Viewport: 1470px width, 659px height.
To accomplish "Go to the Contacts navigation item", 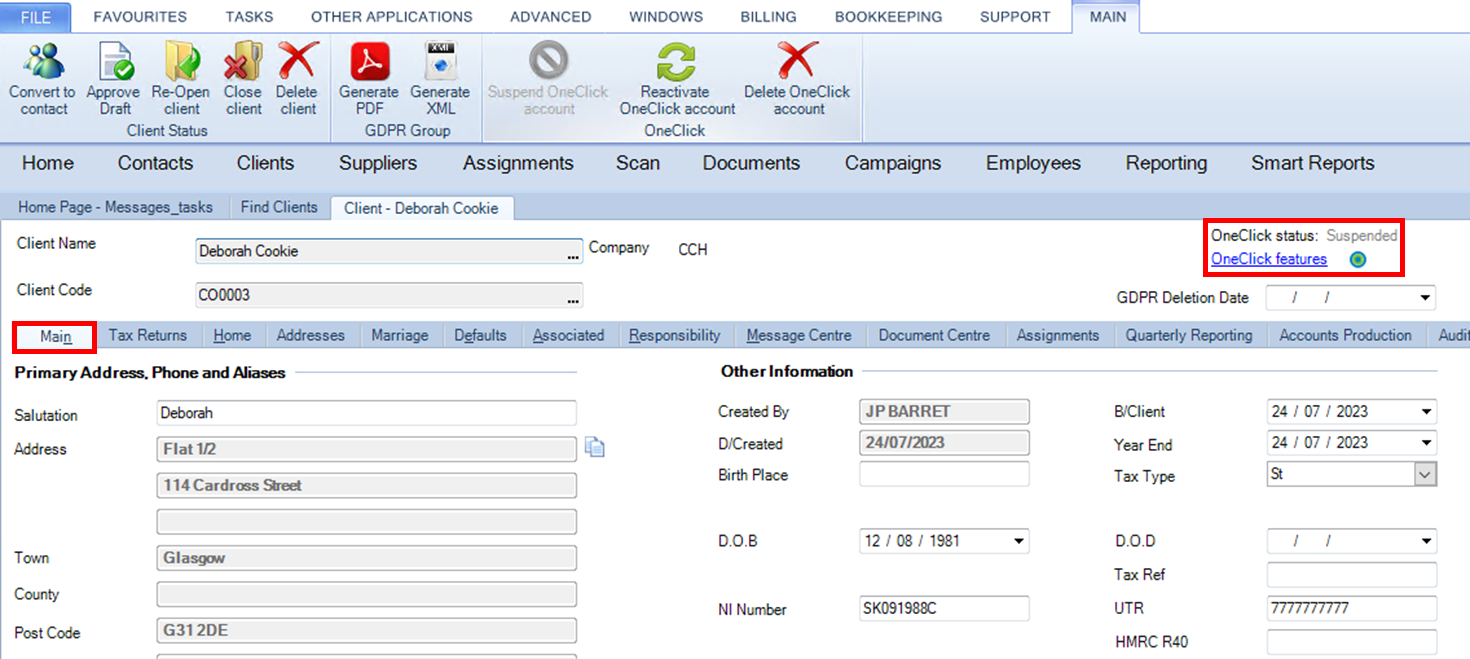I will (x=155, y=163).
